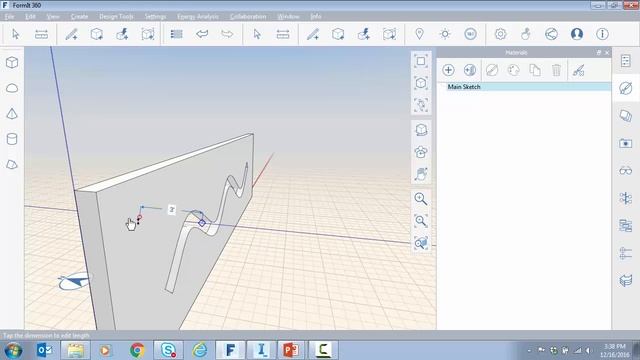Open the Sun and shadows tool
This screenshot has height=360, width=640.
click(445, 34)
